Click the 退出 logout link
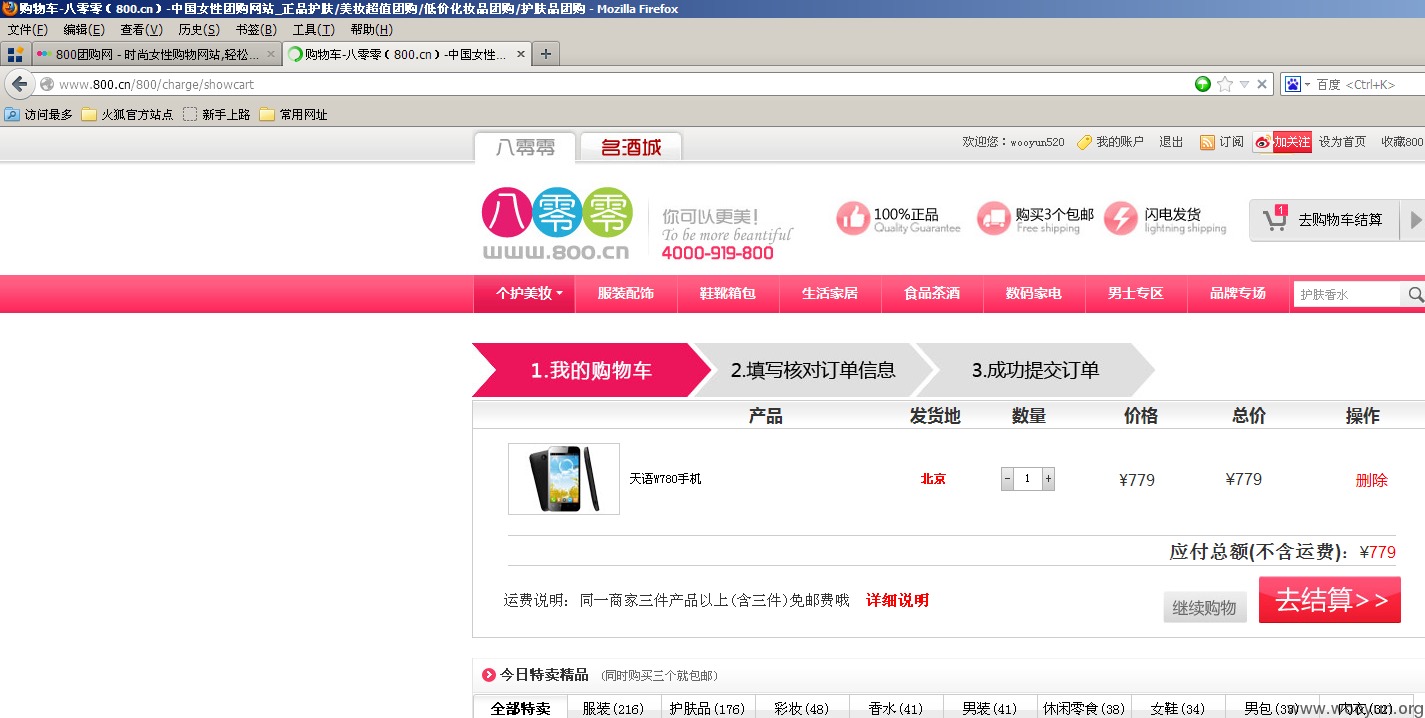 1171,142
